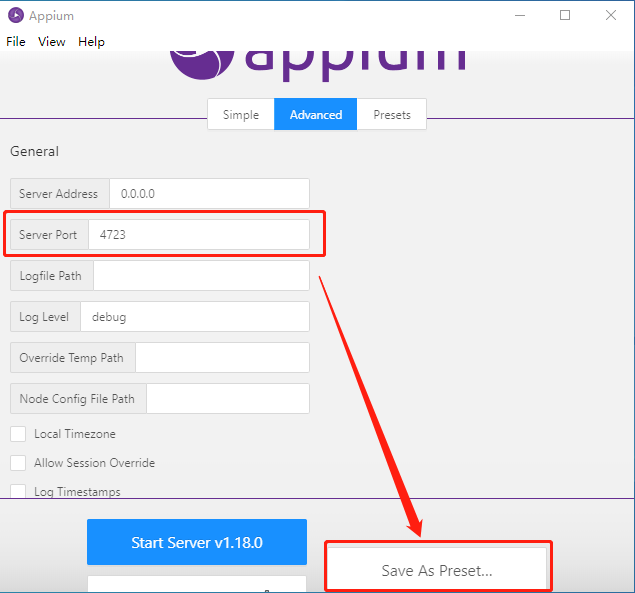This screenshot has height=593, width=635.
Task: Click the Log Level field showing debug
Action: pyautogui.click(x=195, y=317)
